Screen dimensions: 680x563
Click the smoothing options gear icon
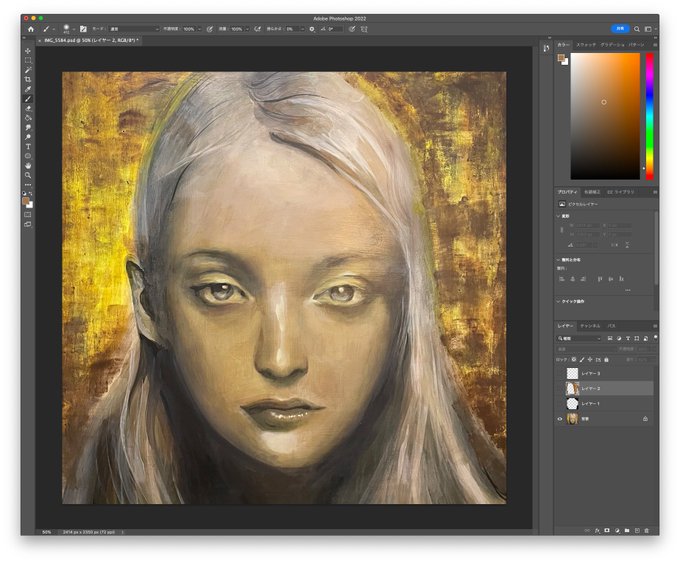(312, 29)
